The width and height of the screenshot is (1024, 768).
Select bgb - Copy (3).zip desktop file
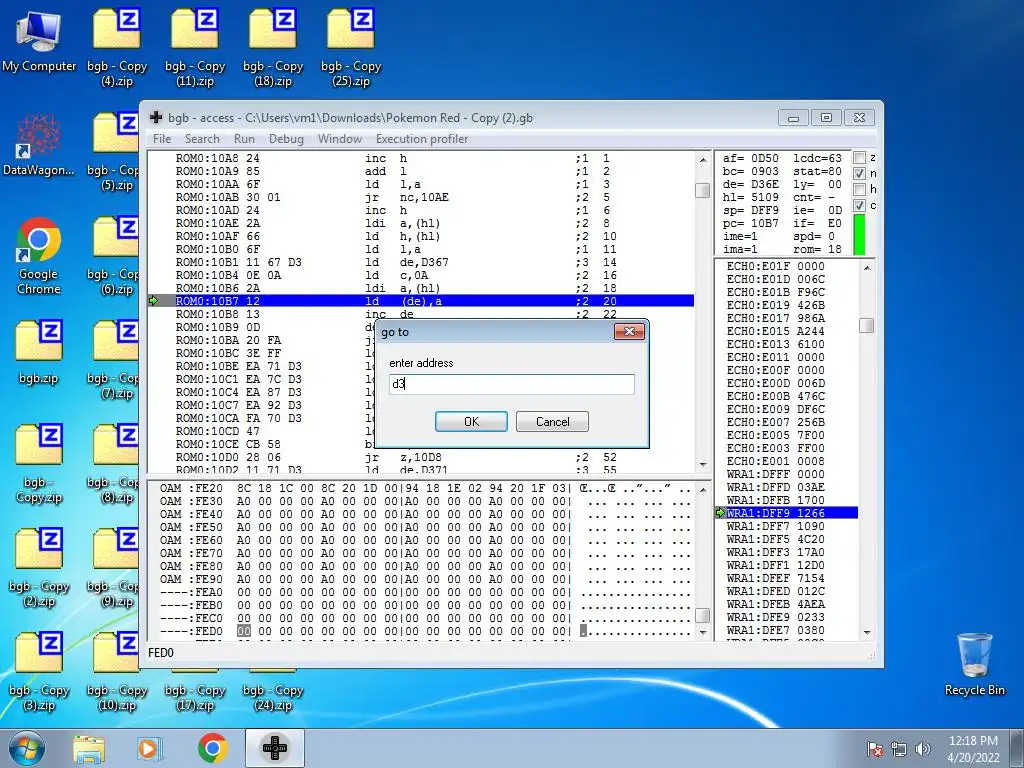(39, 673)
